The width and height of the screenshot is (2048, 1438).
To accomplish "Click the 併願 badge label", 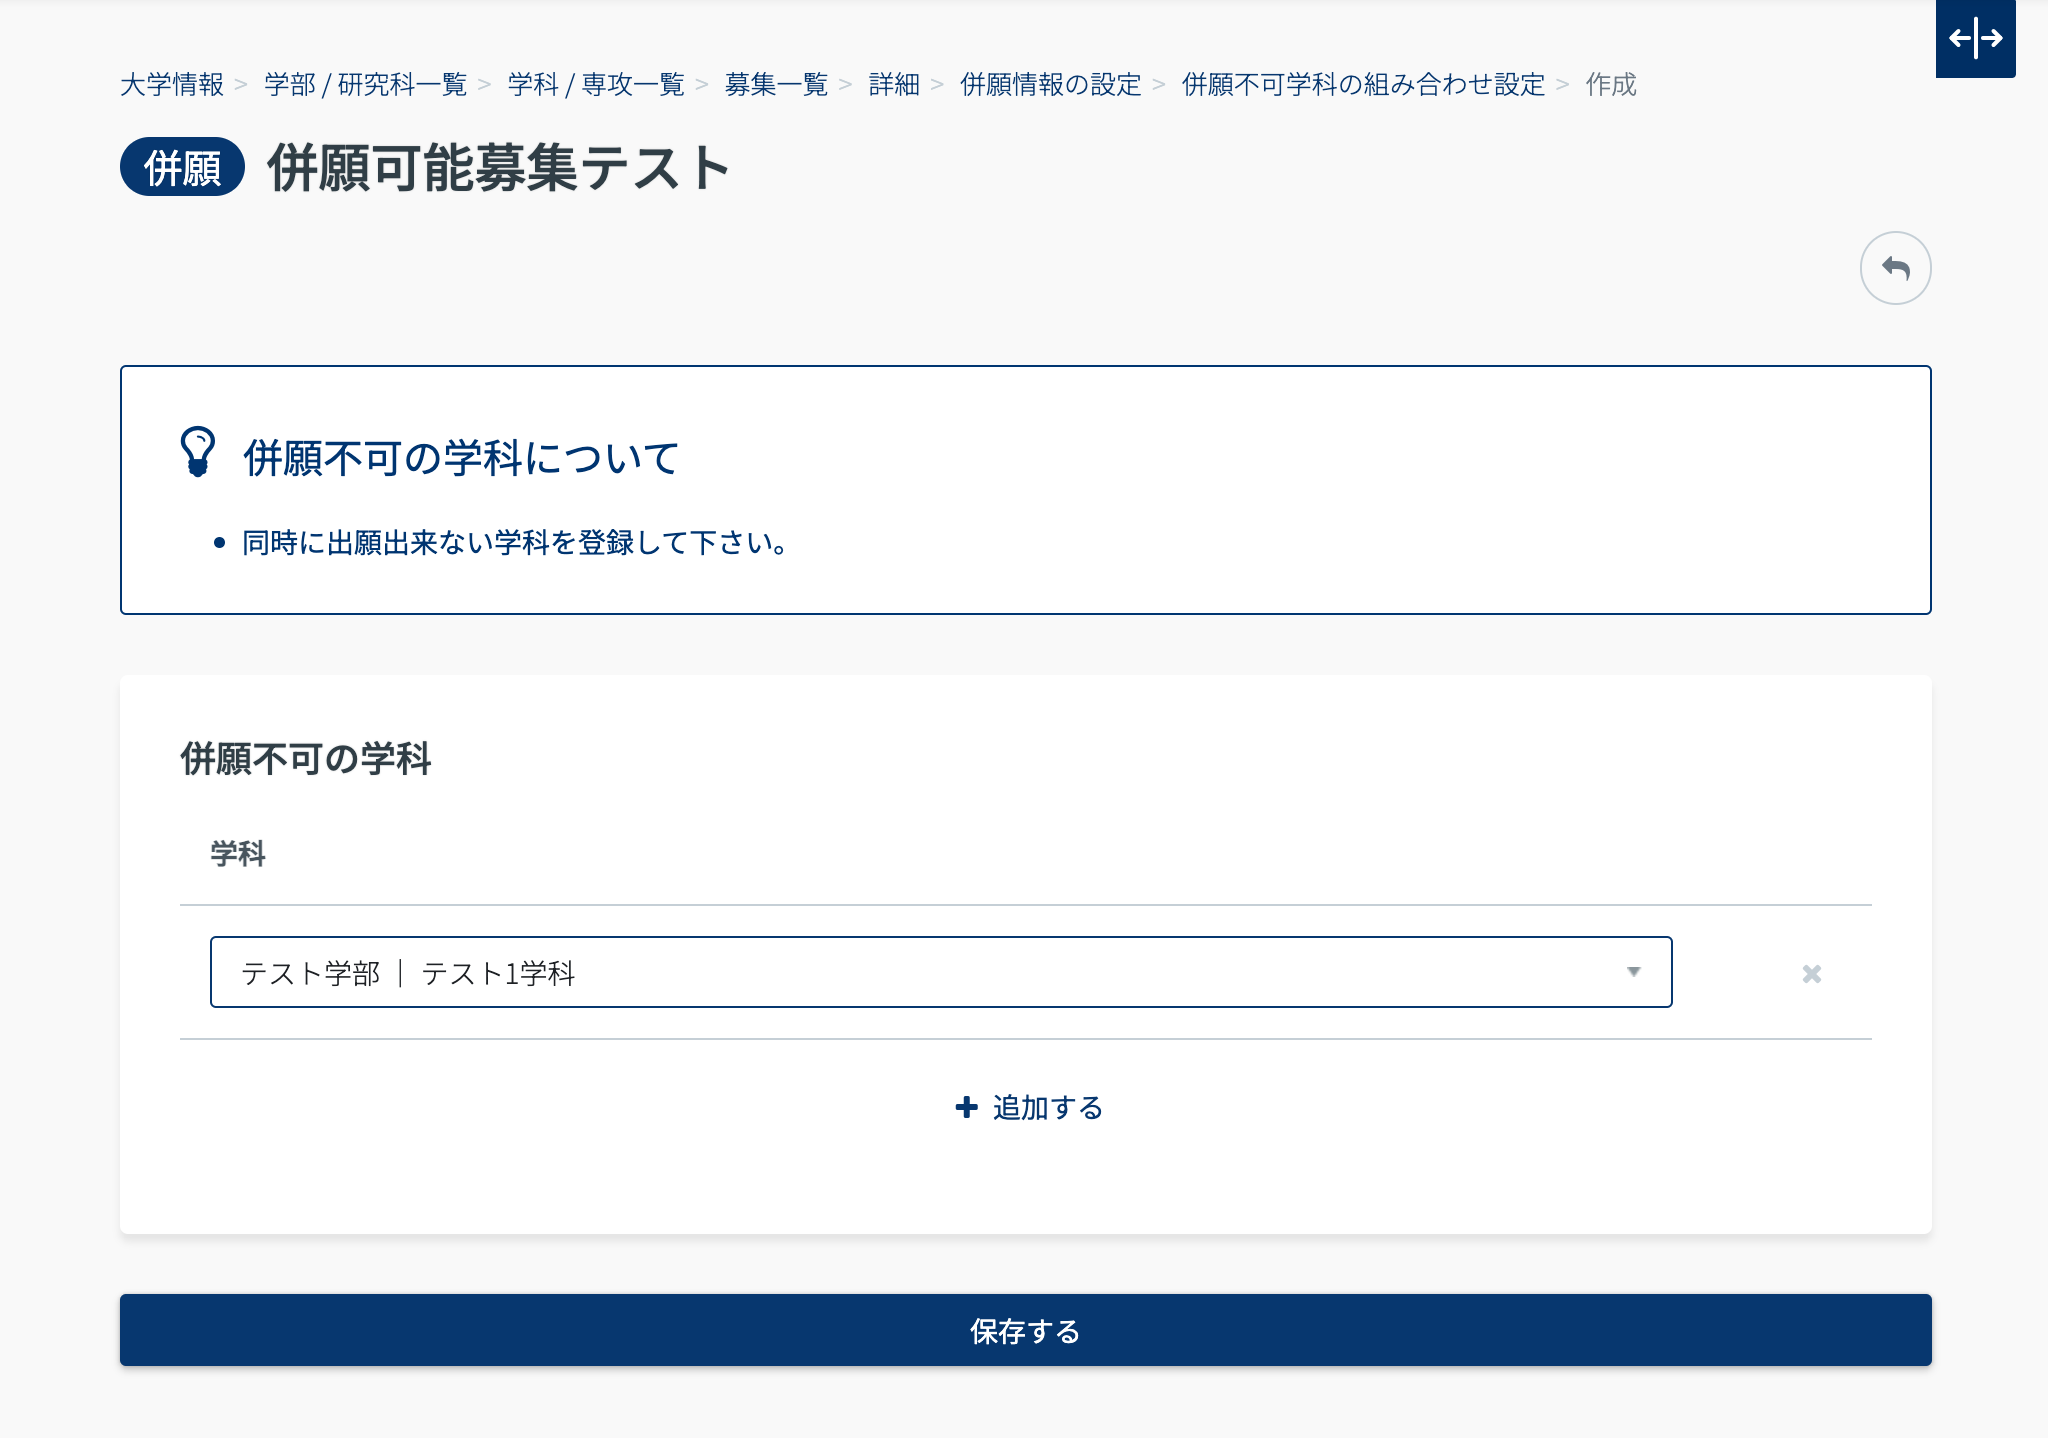I will pos(182,167).
